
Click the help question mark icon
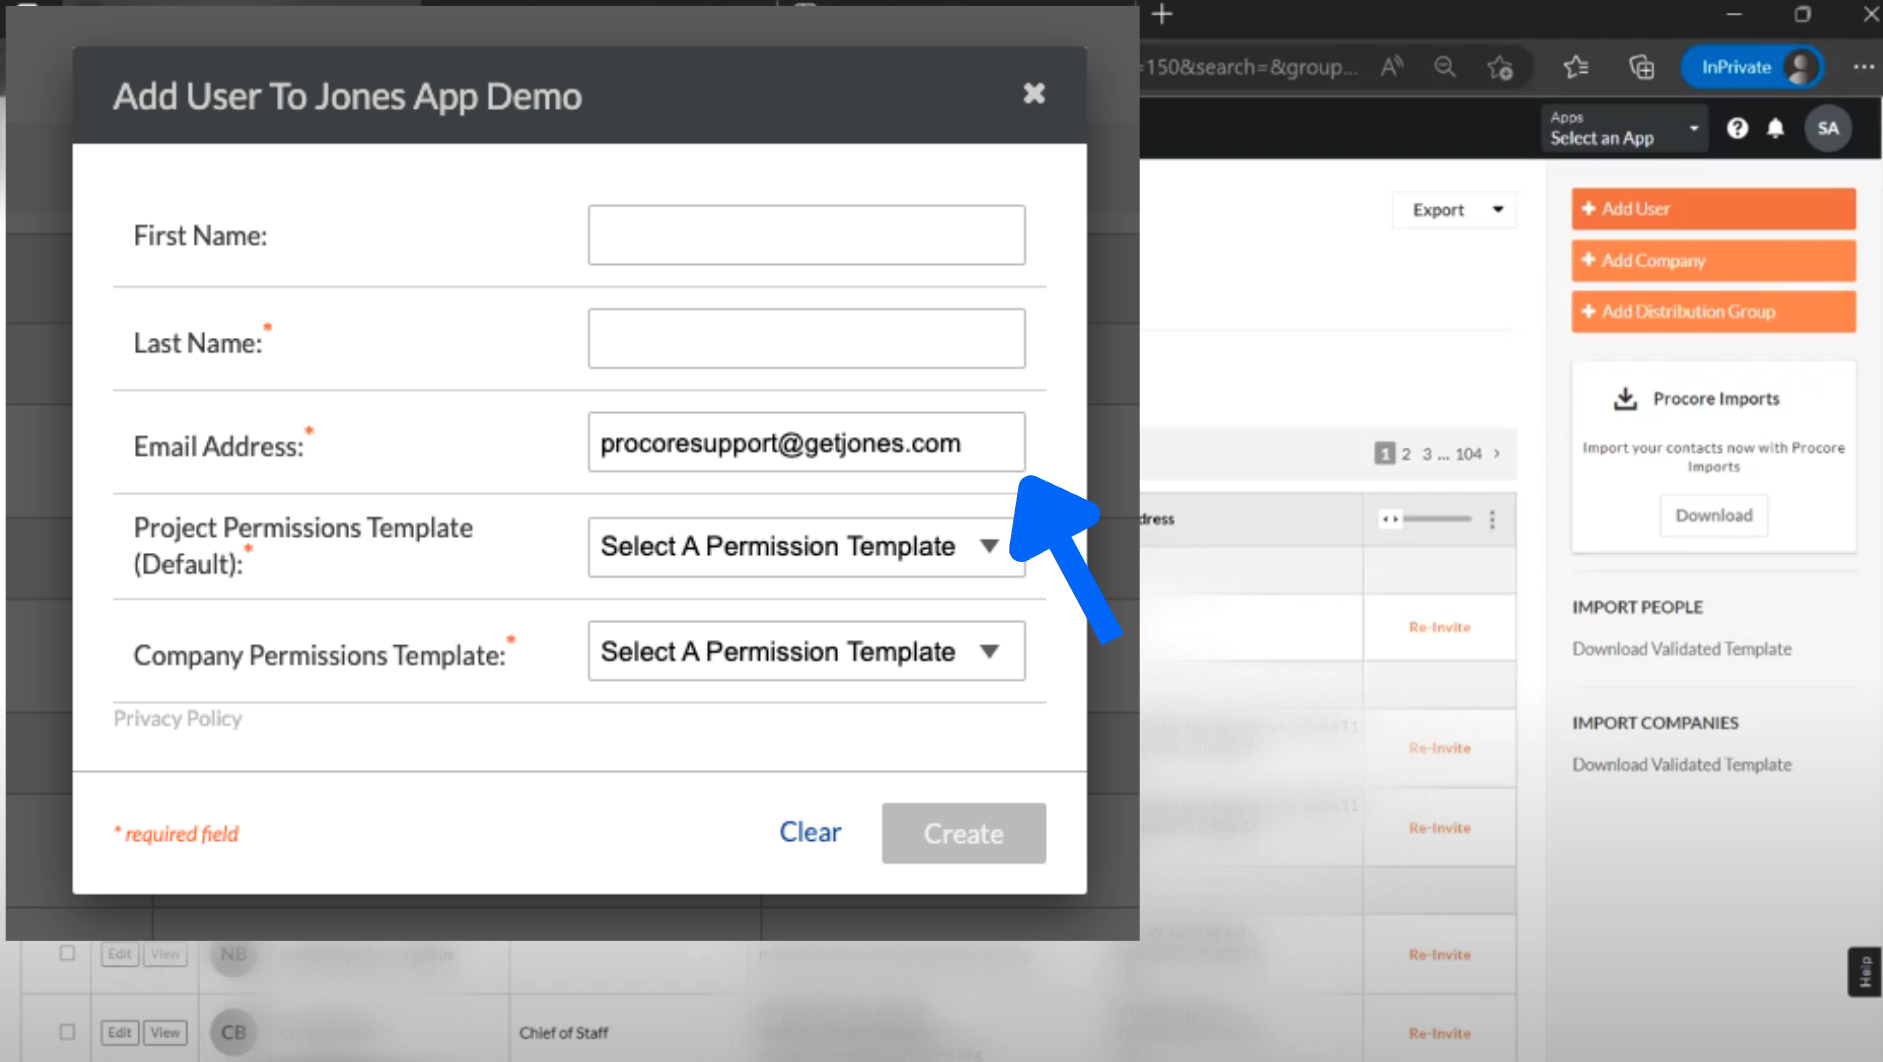pos(1737,128)
